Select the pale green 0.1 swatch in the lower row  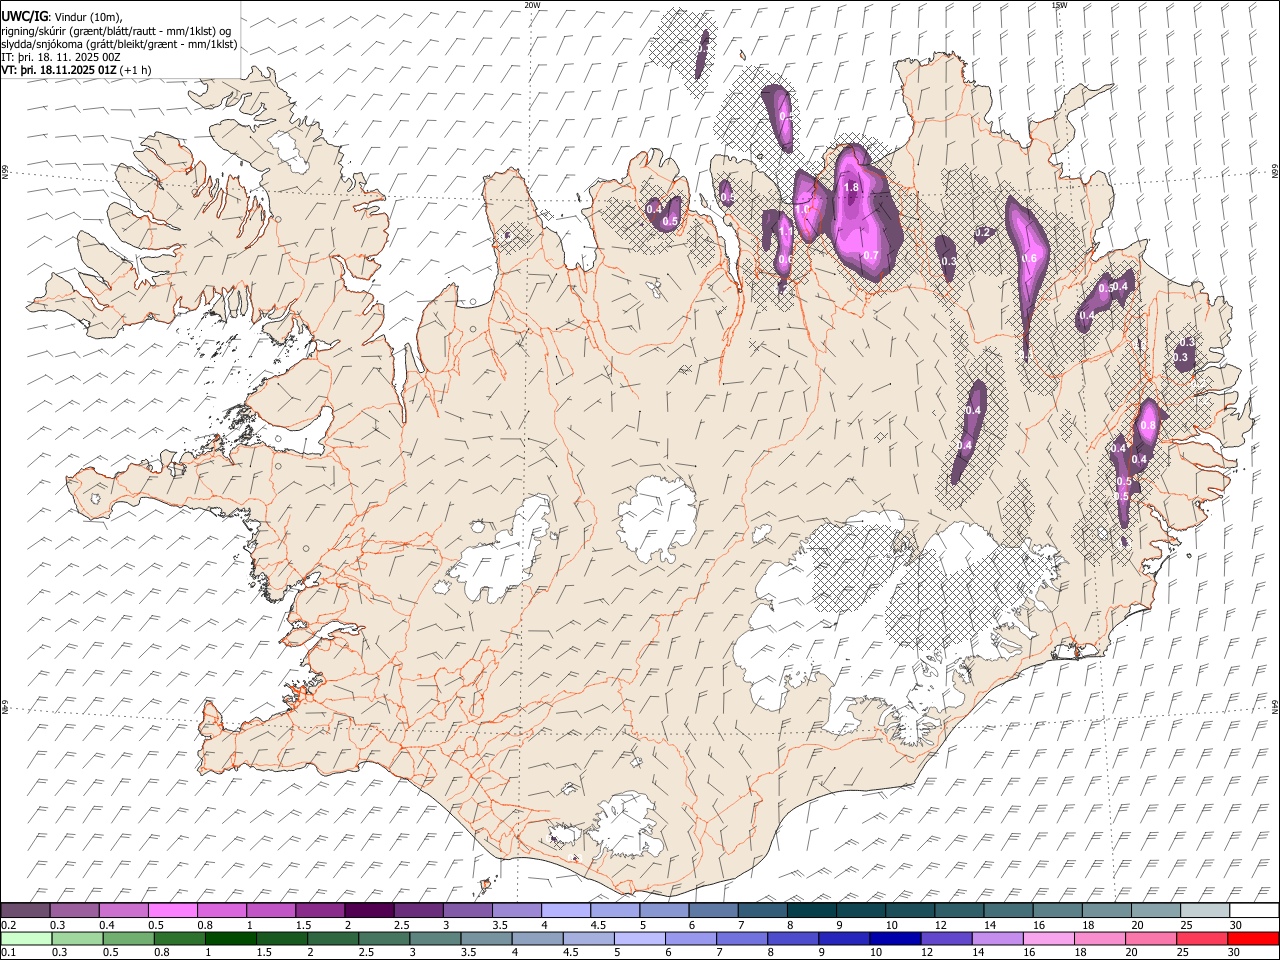26,938
